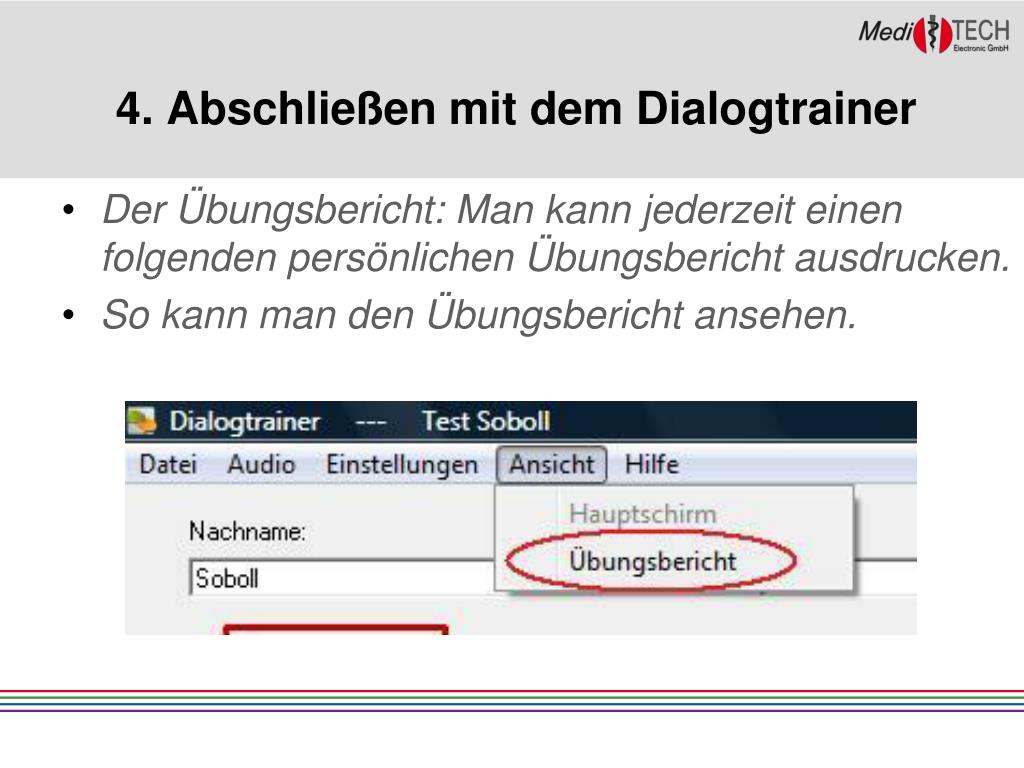Click the slide heading Abschließen mit dem Dialogtrainer
This screenshot has width=1024, height=768.
click(x=516, y=108)
